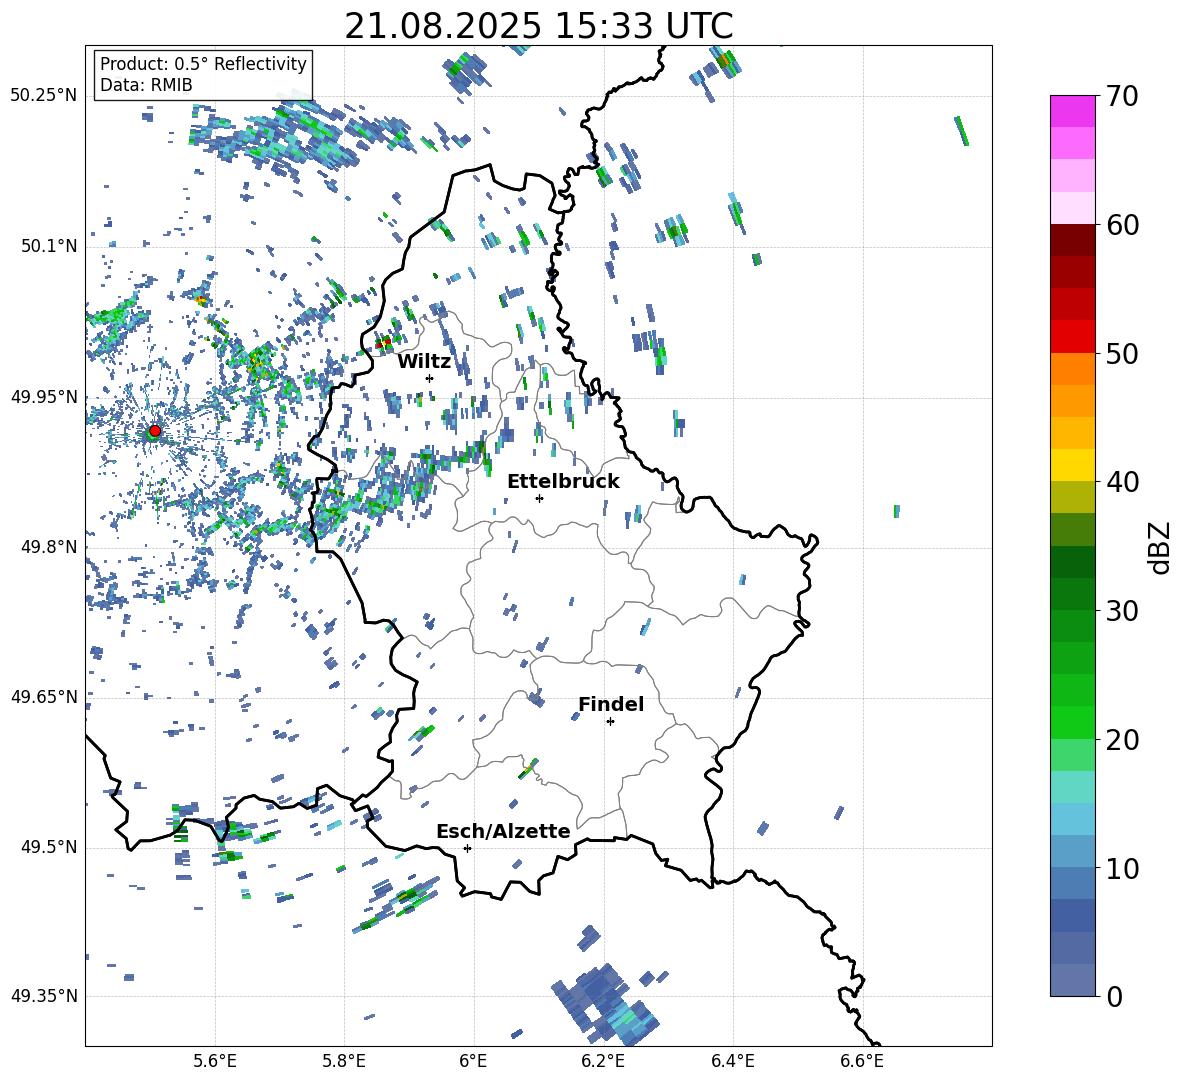Click the 5.8°E longitude label
Screen dimensions: 1184x1081
[x=344, y=1061]
